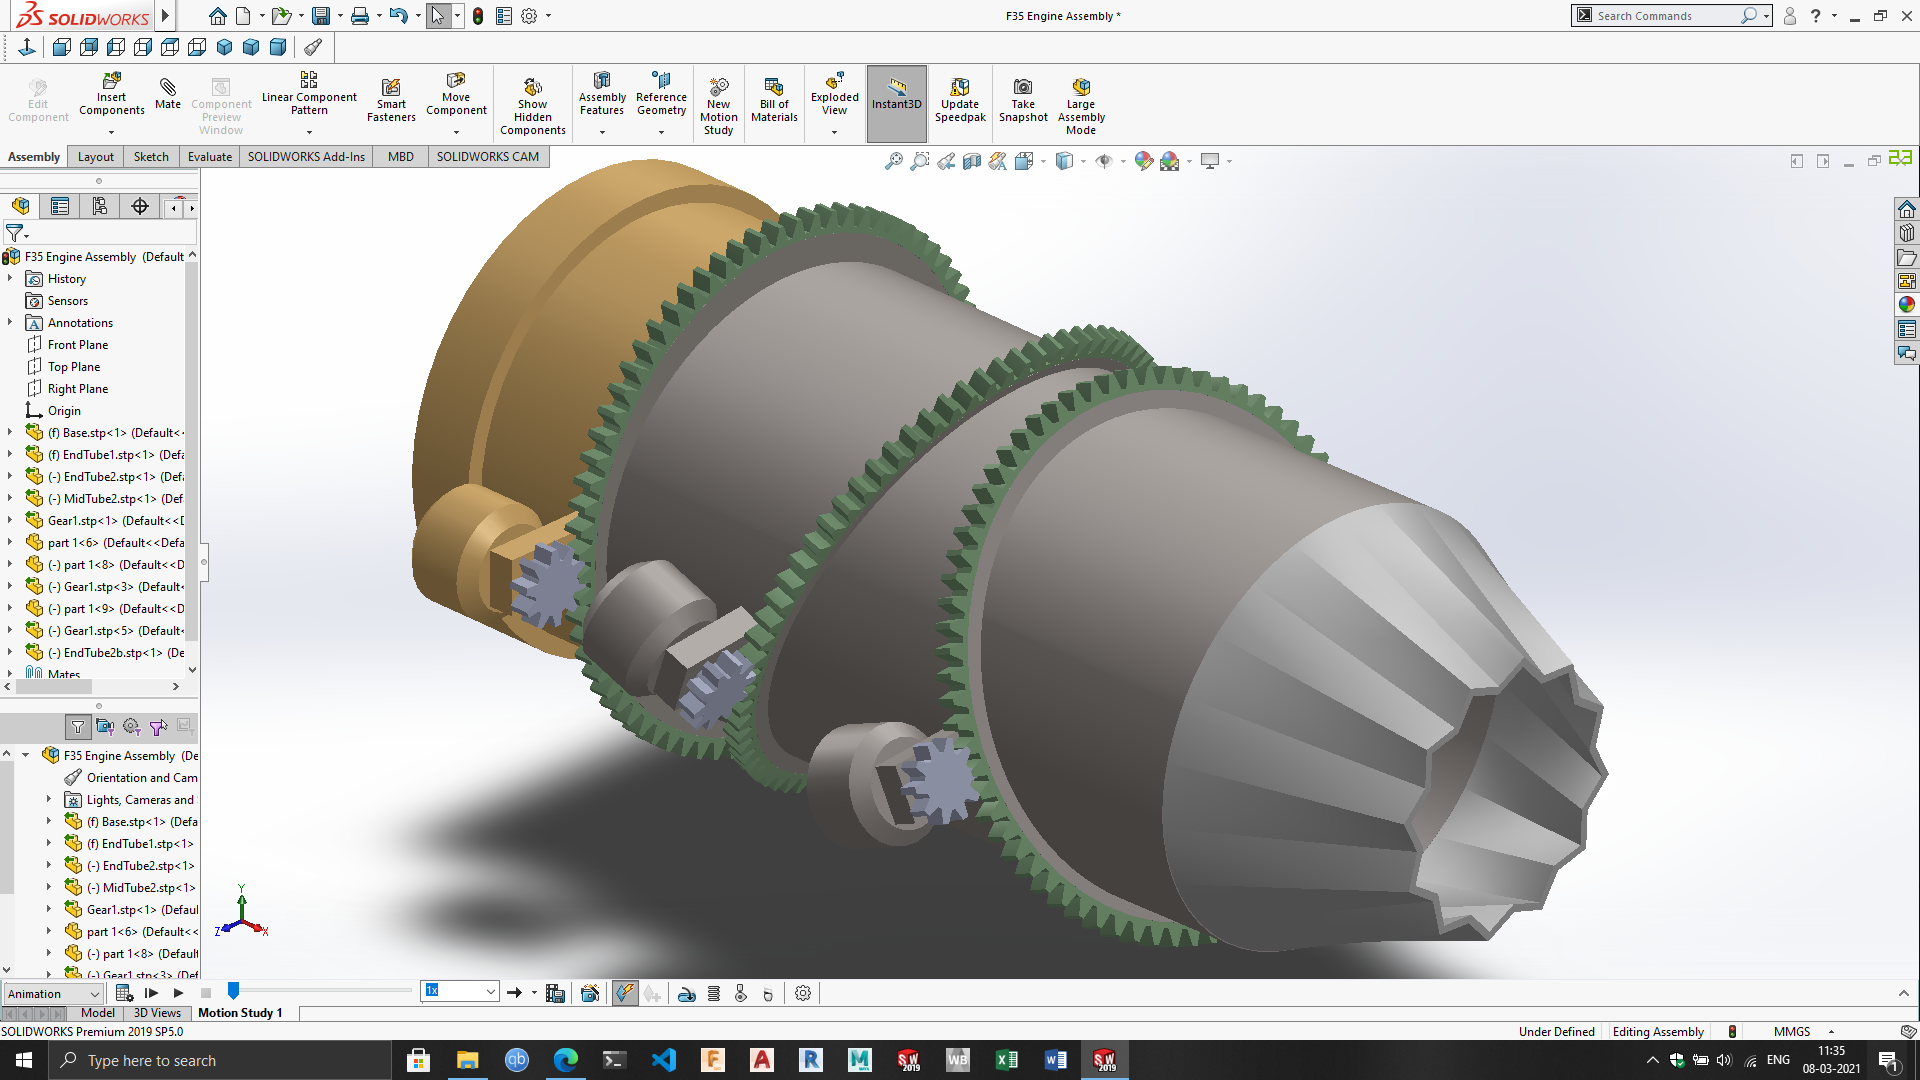Screen dimensions: 1920x1080
Task: Switch to the 3D Views tab
Action: [157, 1013]
